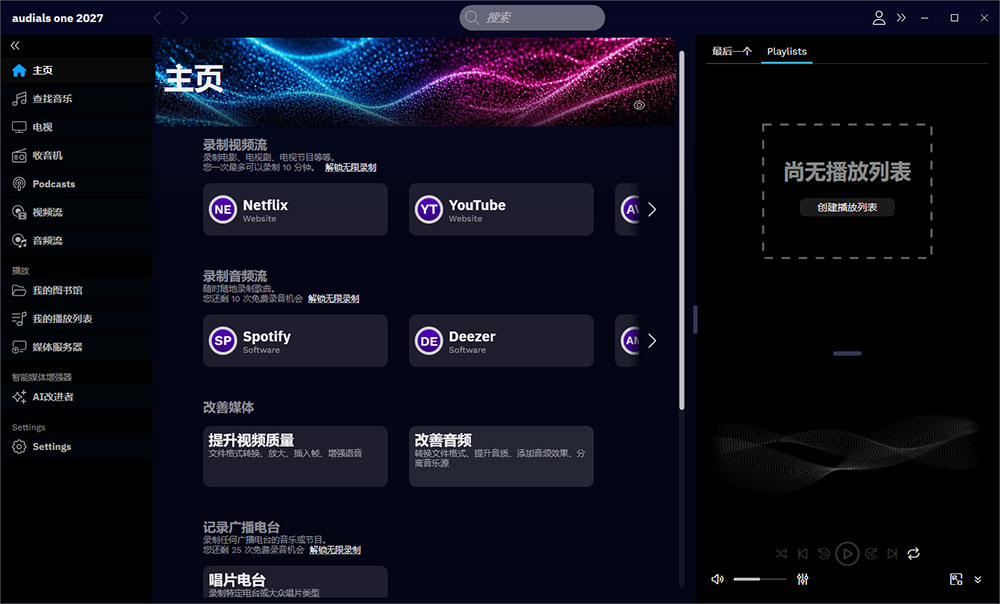Open the user account icon
The width and height of the screenshot is (1000, 604).
(878, 18)
